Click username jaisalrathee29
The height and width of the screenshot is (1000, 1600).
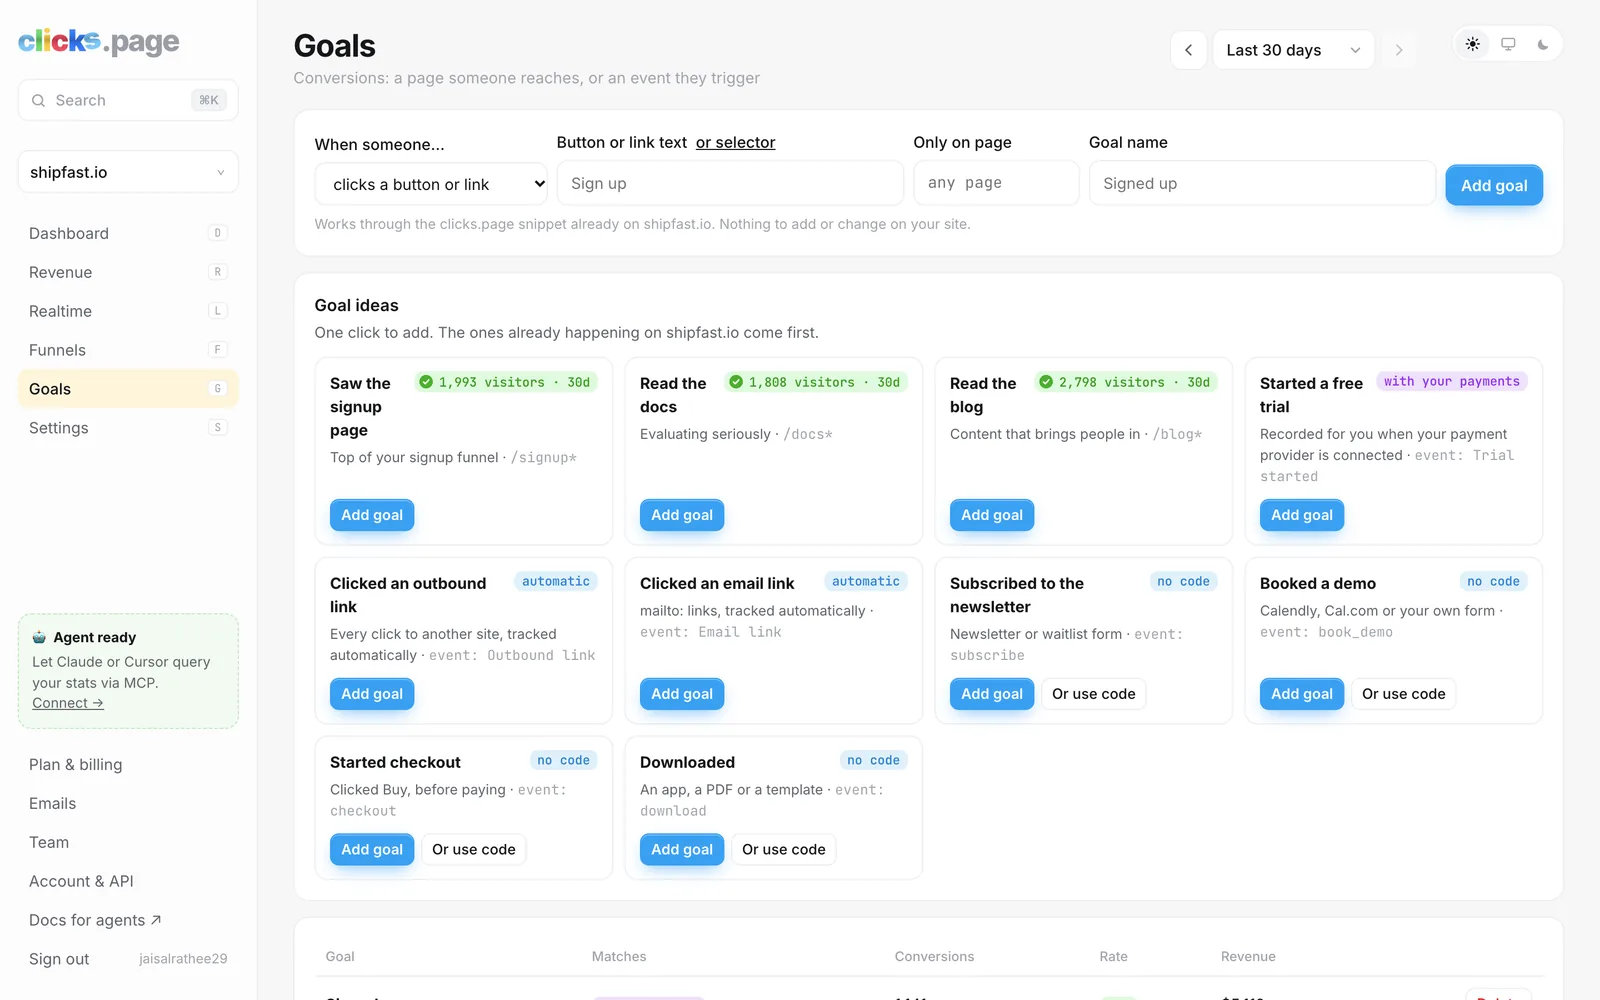[x=183, y=959]
